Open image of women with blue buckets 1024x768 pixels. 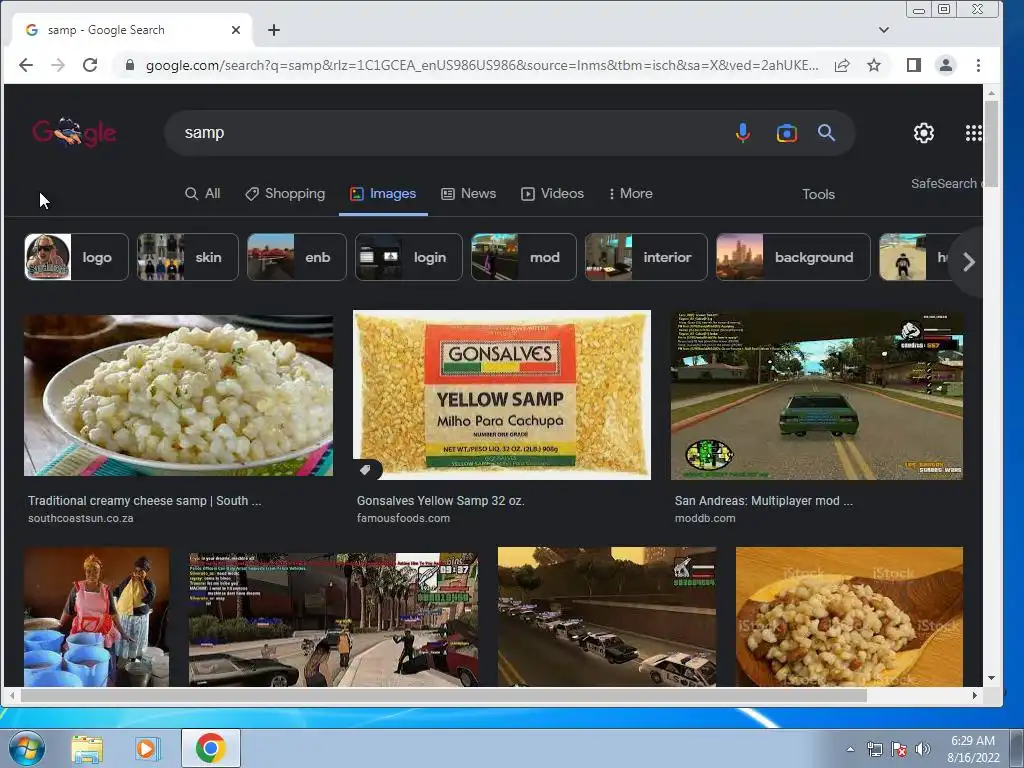97,616
